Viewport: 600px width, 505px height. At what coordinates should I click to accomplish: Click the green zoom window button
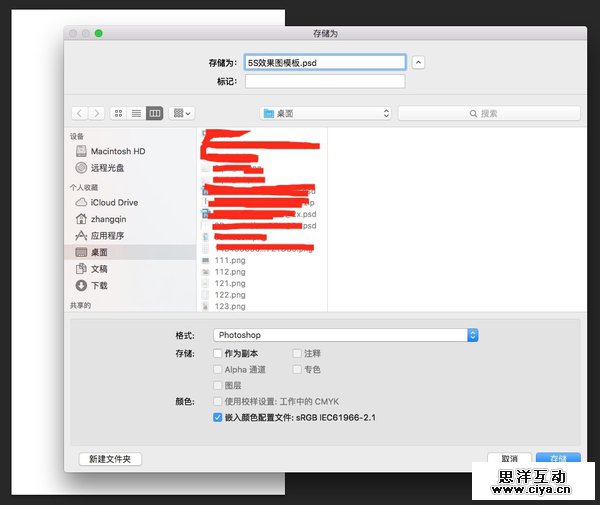[x=99, y=34]
